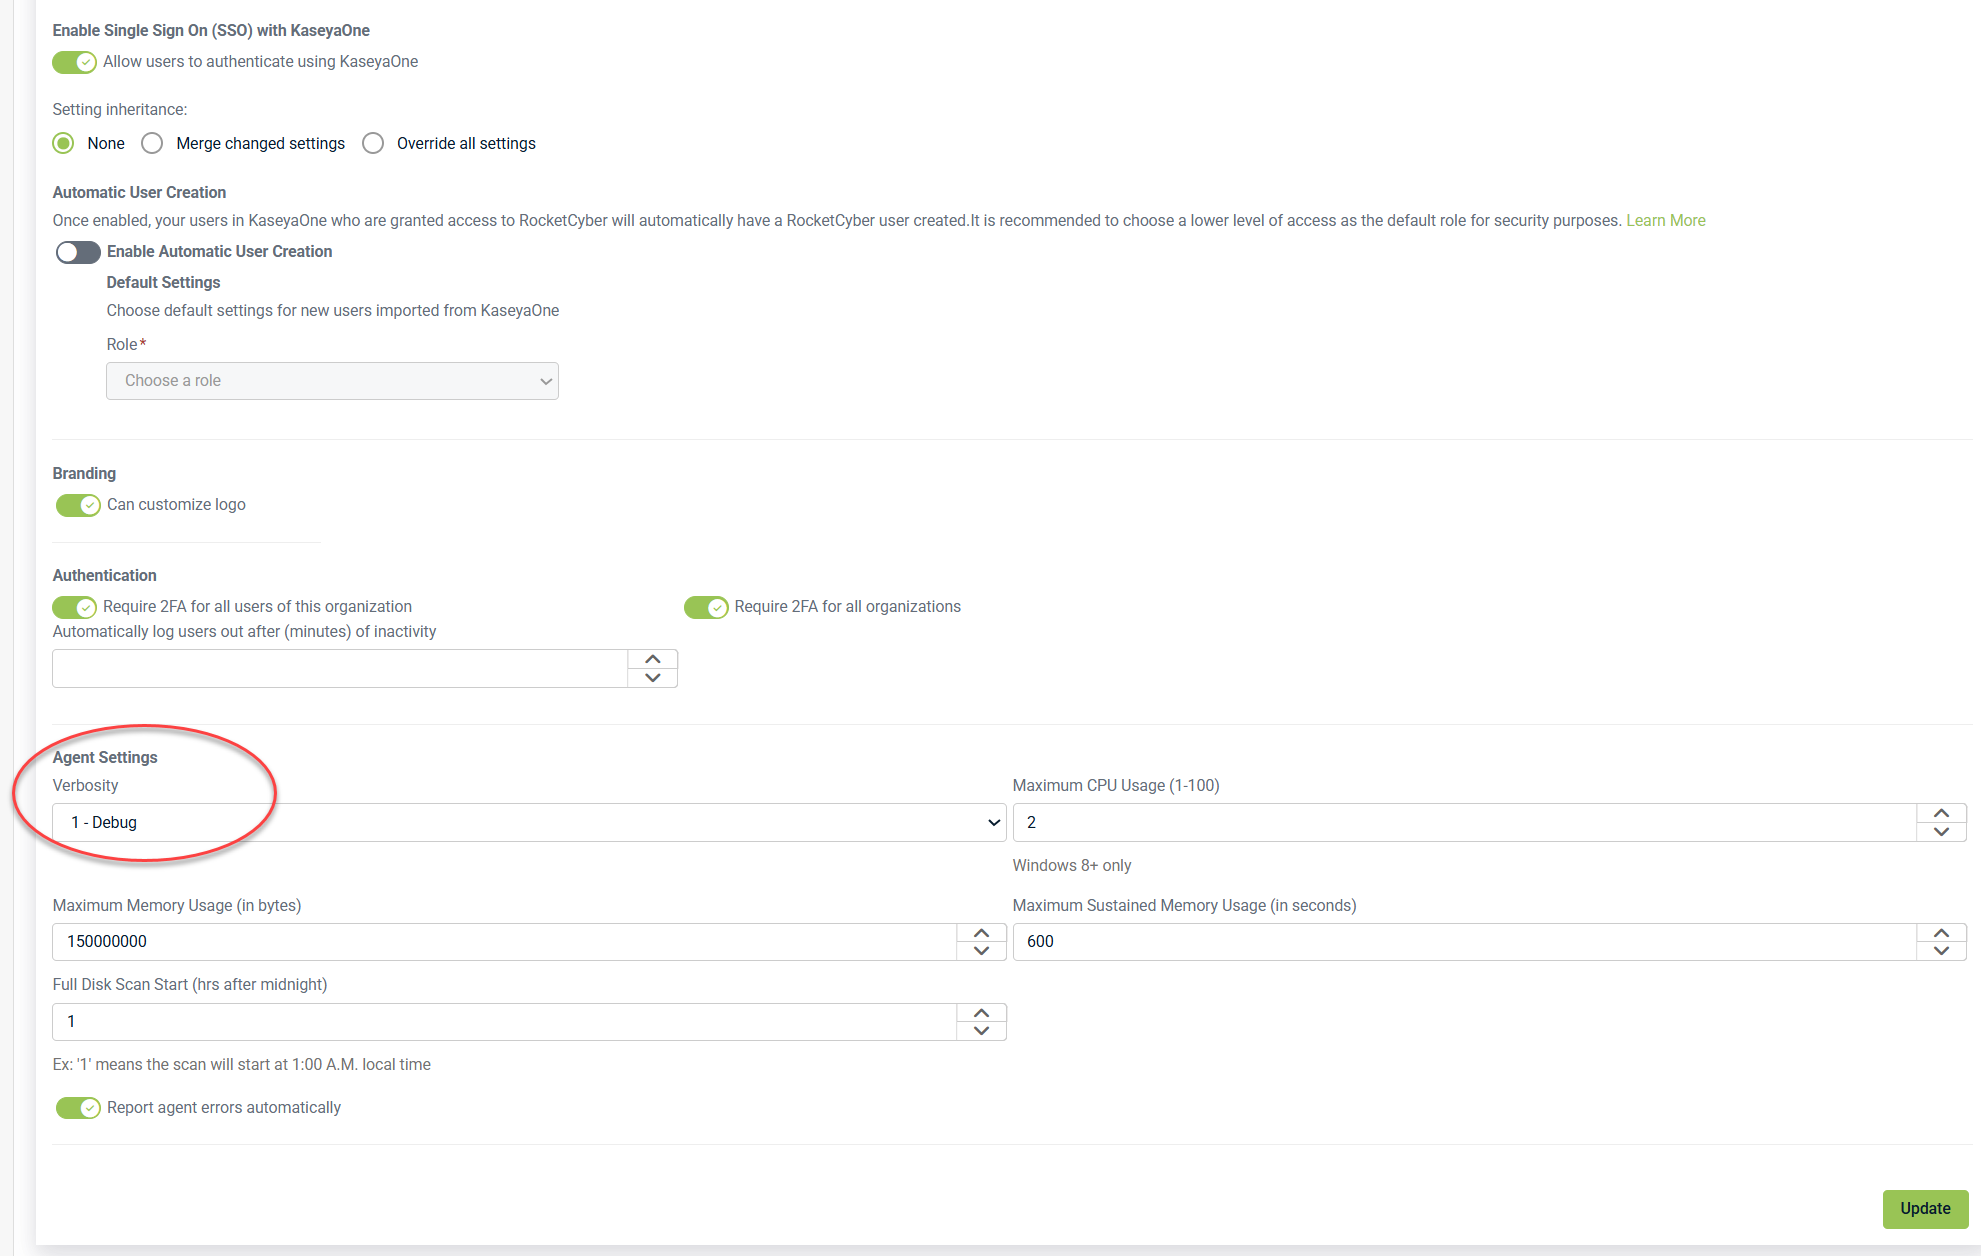The image size is (1981, 1256).
Task: Decrease the auto logout minutes
Action: pos(653,678)
